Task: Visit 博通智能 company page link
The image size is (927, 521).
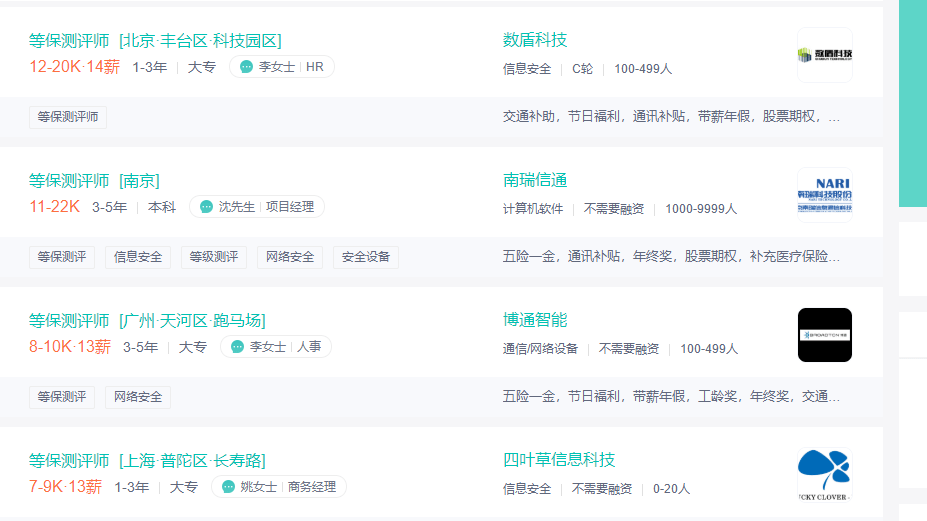Action: [x=535, y=320]
